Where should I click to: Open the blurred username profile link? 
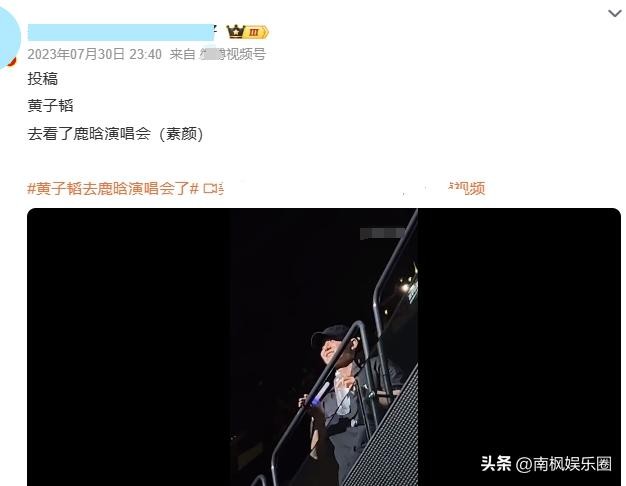[121, 32]
